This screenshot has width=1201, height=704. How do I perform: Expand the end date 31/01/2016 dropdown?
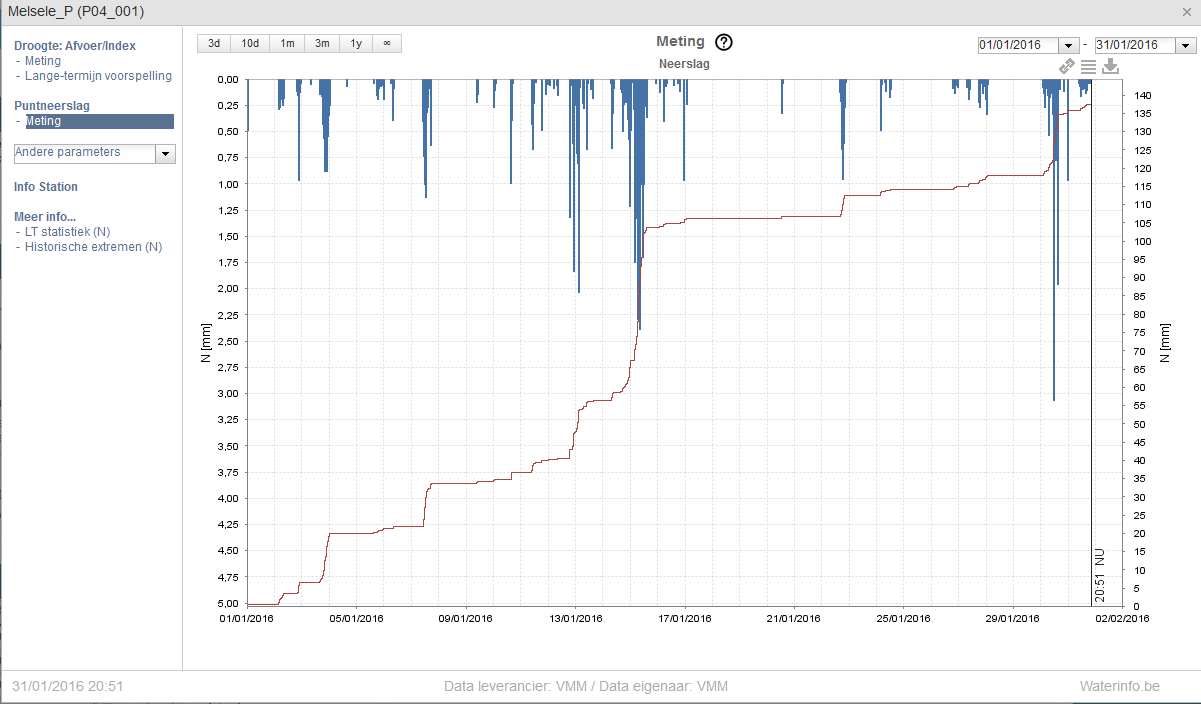coord(1186,46)
